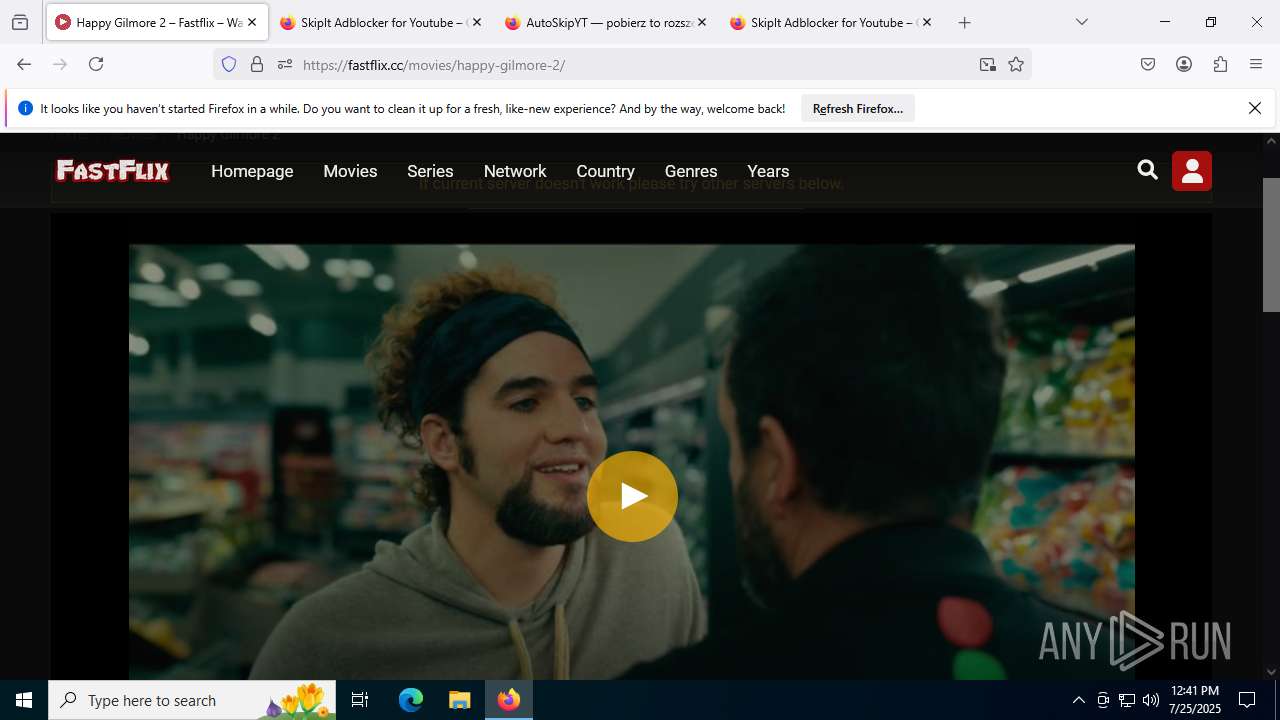Screen dimensions: 1280x720
Task: Open the Firefox View button
Action: tap(20, 22)
